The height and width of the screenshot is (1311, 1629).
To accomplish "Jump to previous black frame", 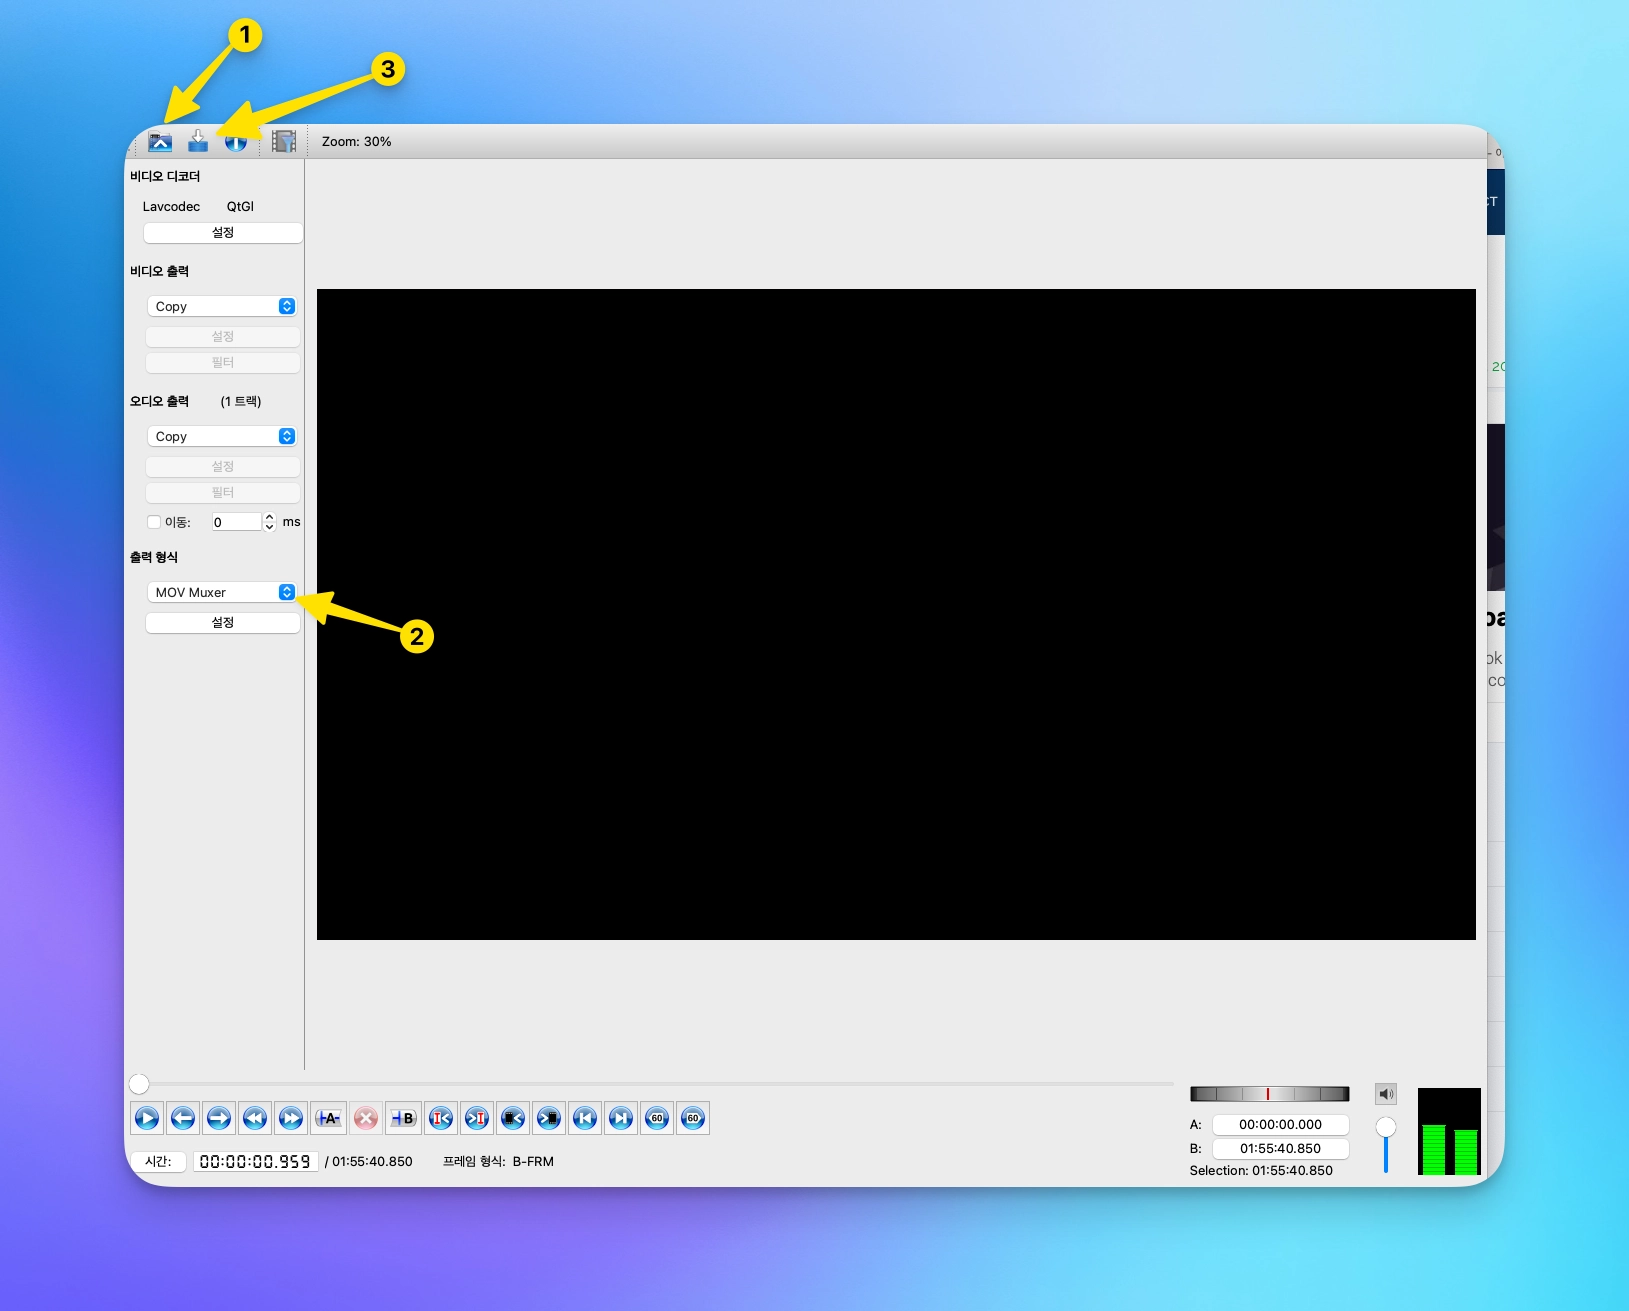I will coord(513,1118).
